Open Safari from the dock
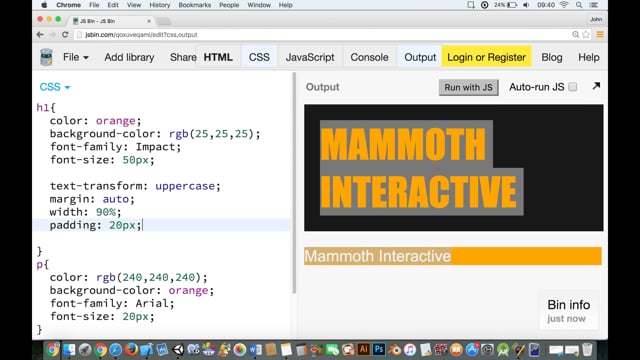Image resolution: width=640 pixels, height=360 pixels. [x=116, y=350]
